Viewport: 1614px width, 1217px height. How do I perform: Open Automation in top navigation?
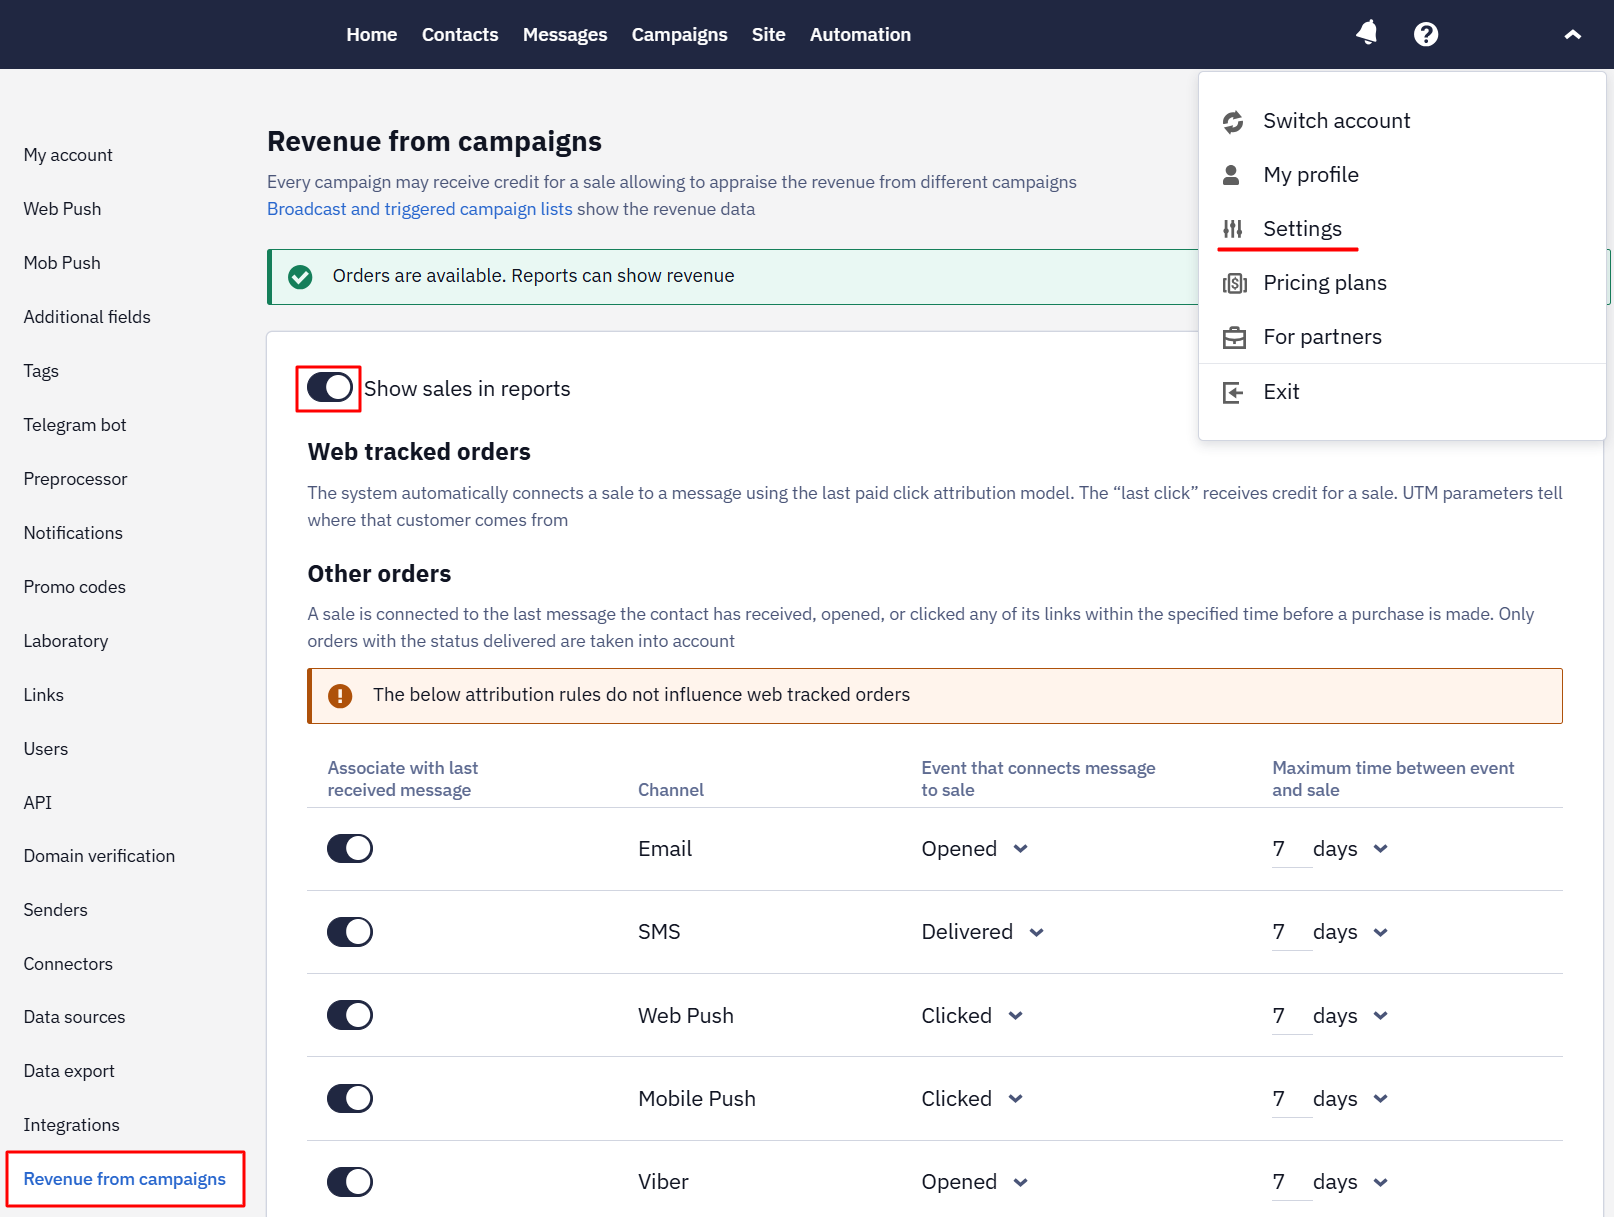coord(861,35)
